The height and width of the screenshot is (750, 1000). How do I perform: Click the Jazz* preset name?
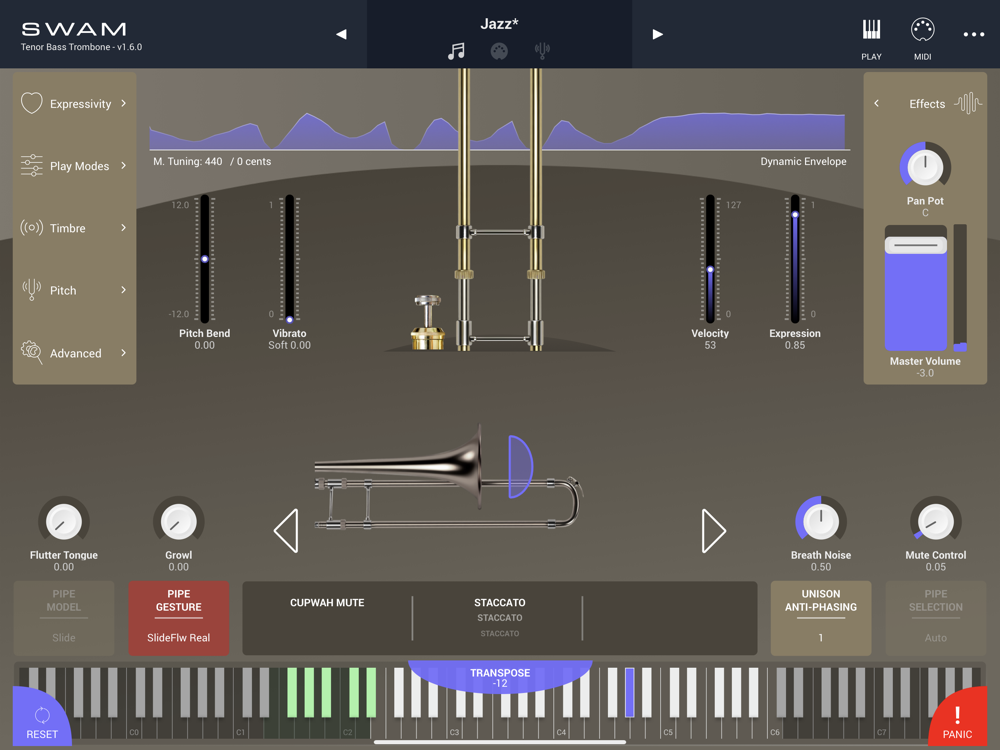(499, 24)
